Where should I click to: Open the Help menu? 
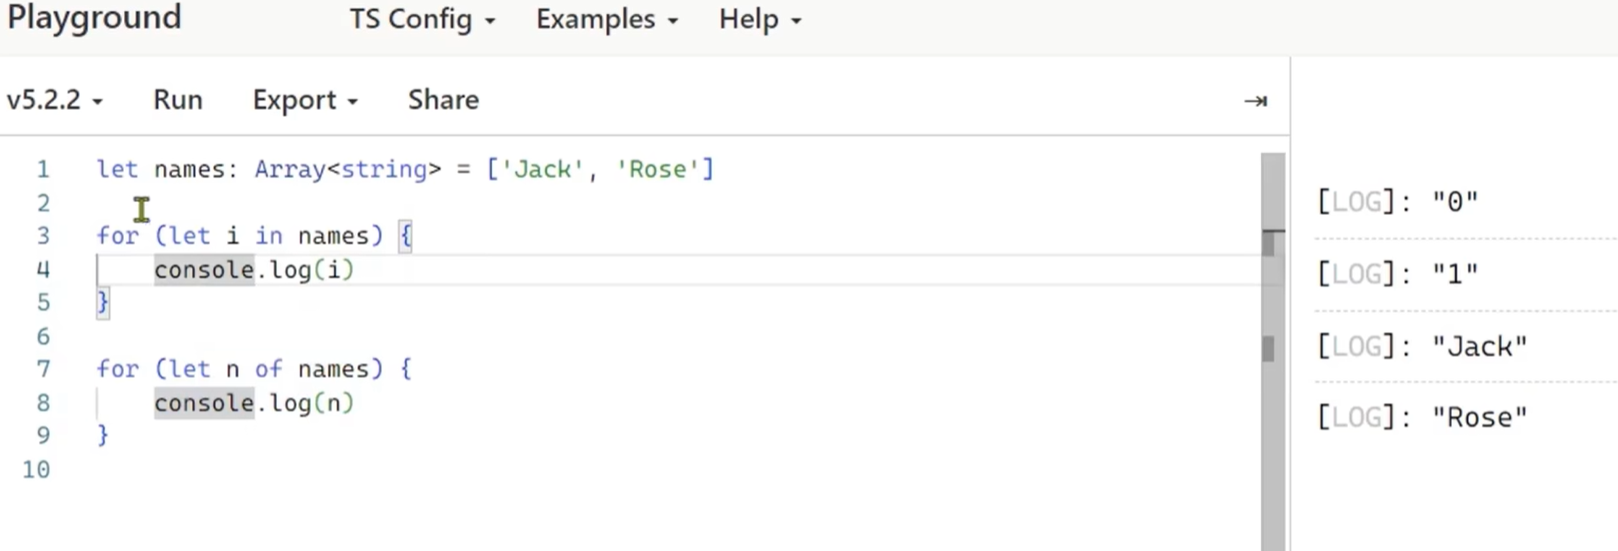point(759,20)
